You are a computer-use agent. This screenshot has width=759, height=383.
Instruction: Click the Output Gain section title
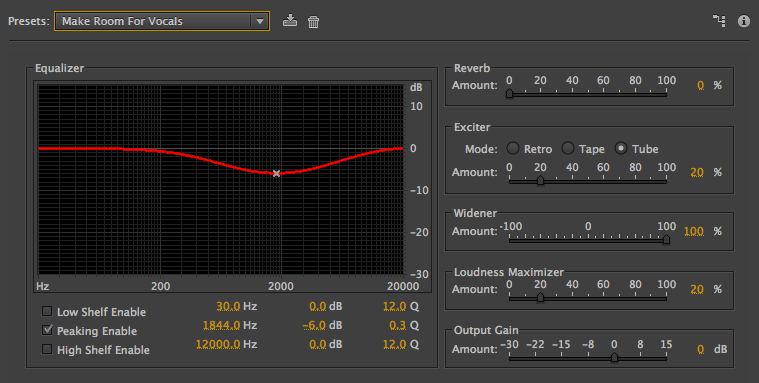point(486,330)
